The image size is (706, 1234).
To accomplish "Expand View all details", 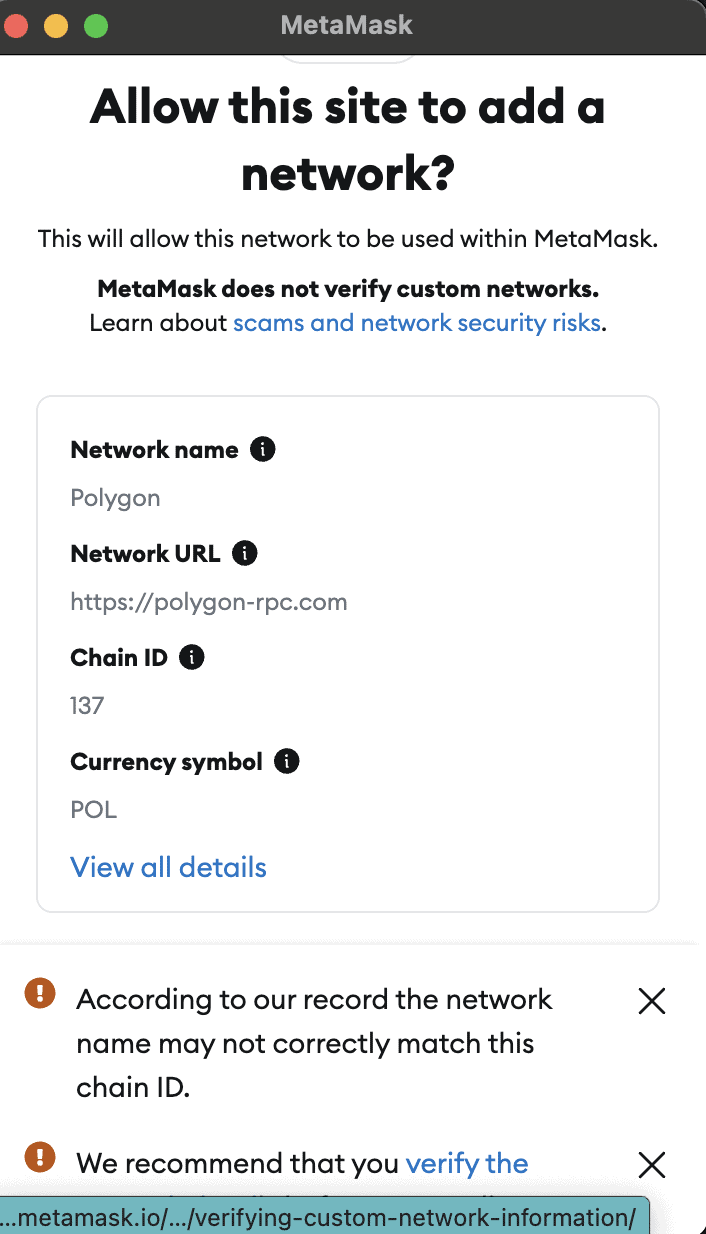I will tap(168, 867).
